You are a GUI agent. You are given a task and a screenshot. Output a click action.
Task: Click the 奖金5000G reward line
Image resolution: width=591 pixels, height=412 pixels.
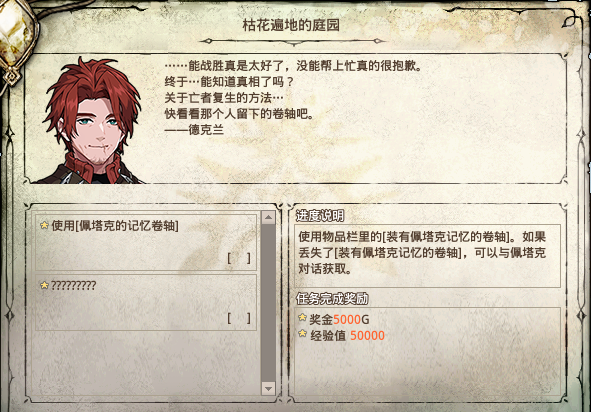click(334, 319)
